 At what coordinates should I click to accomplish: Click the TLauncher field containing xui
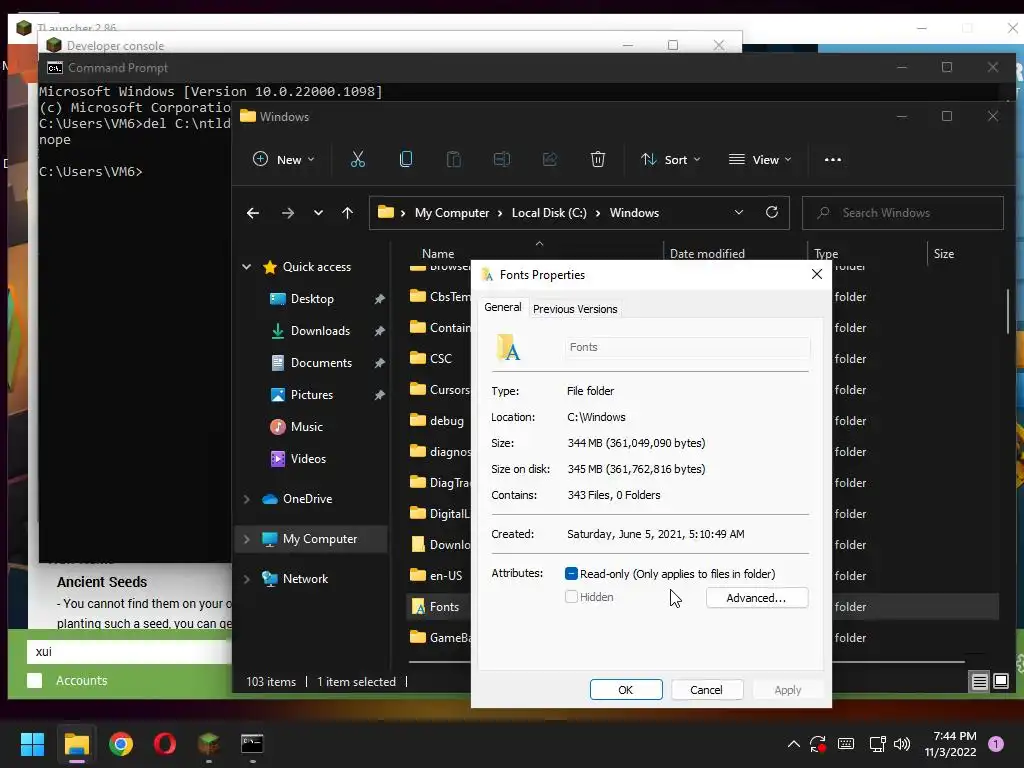(129, 651)
